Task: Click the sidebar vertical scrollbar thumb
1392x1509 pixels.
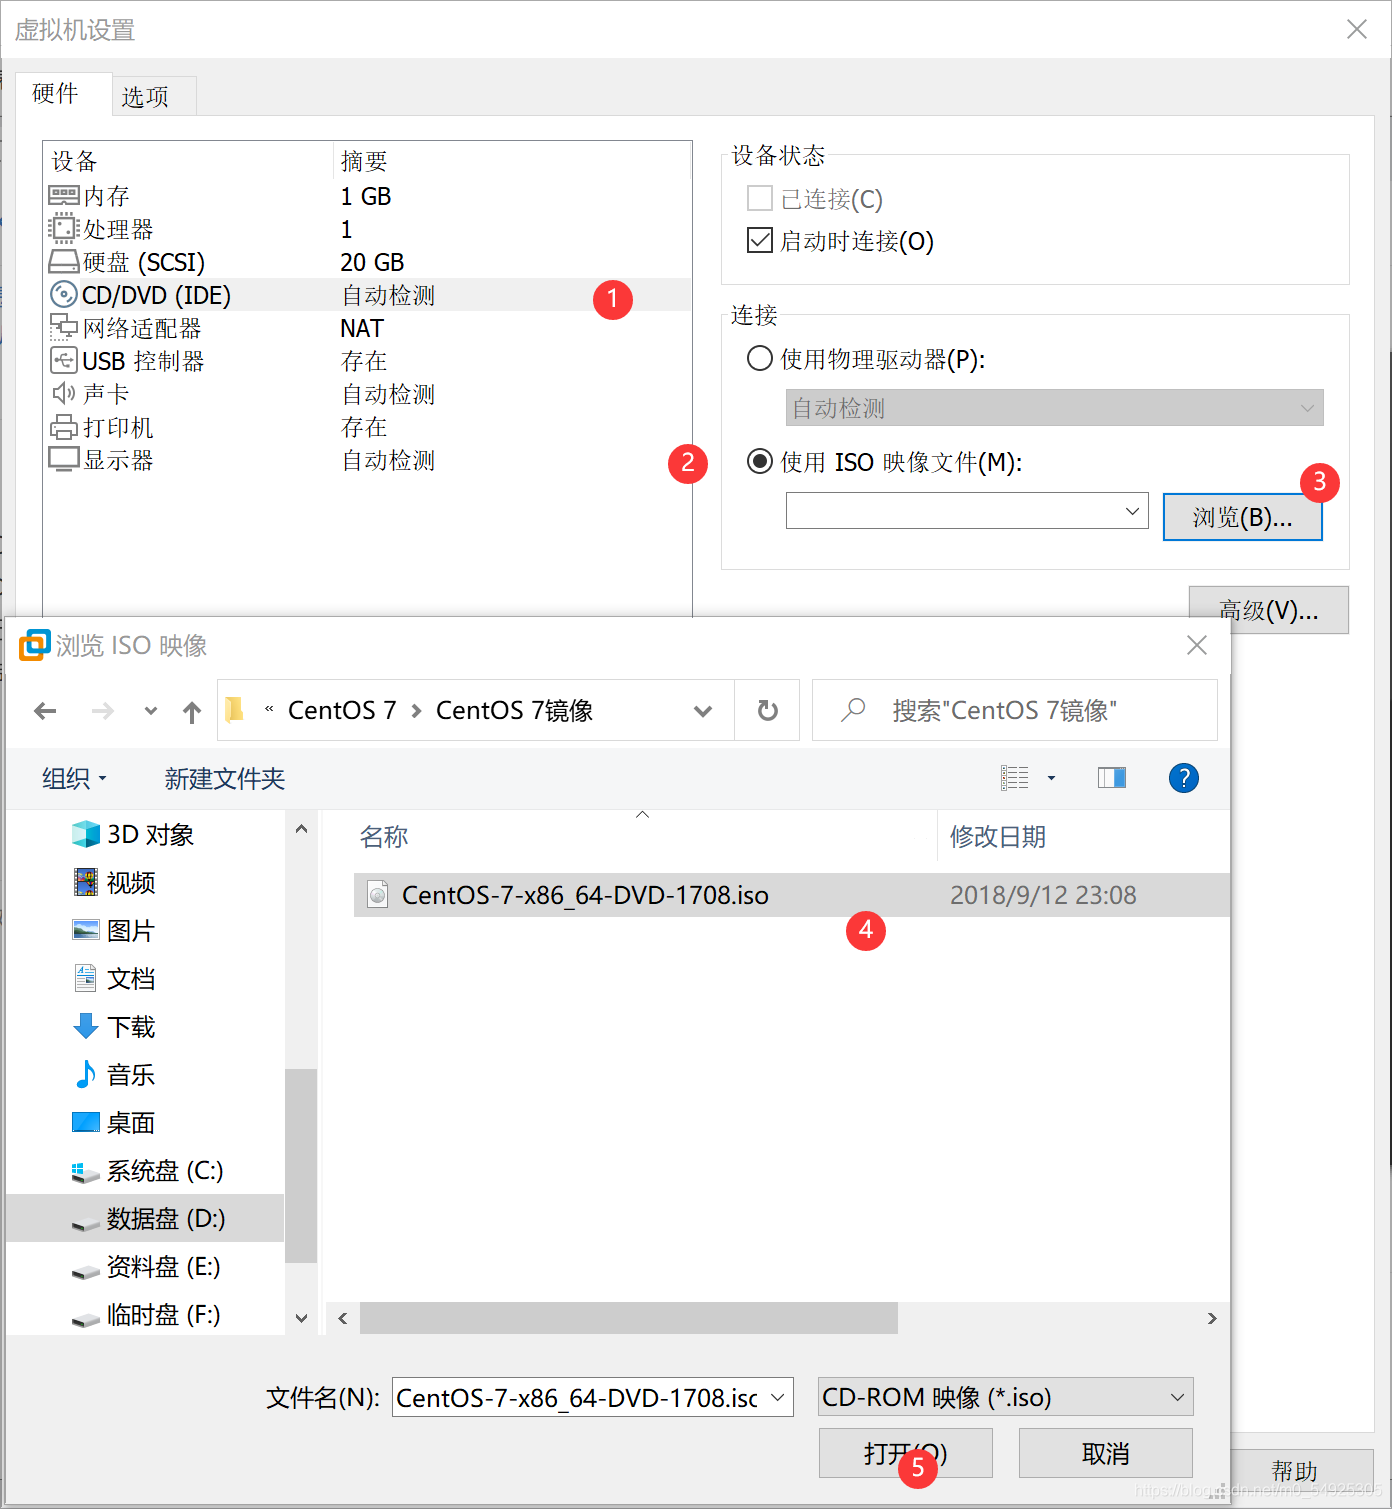Action: [x=301, y=1165]
